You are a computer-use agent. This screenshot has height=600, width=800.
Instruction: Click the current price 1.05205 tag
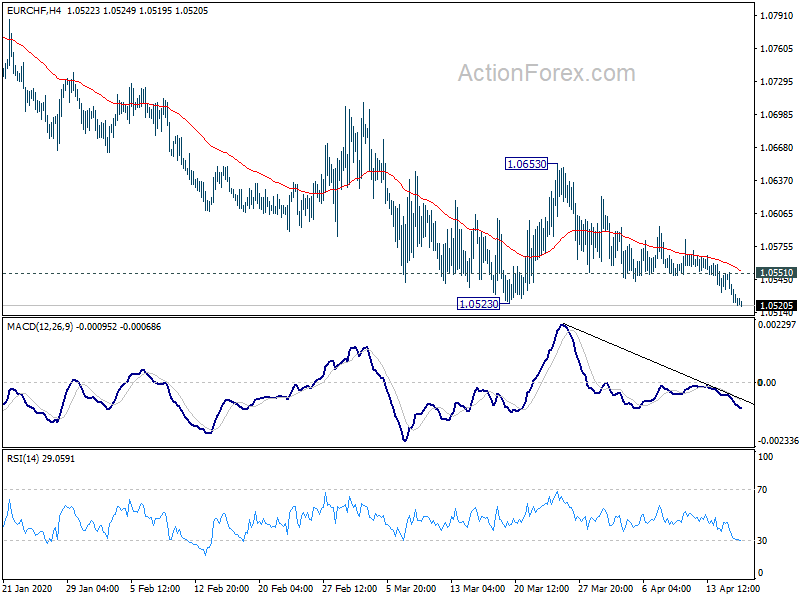point(777,306)
